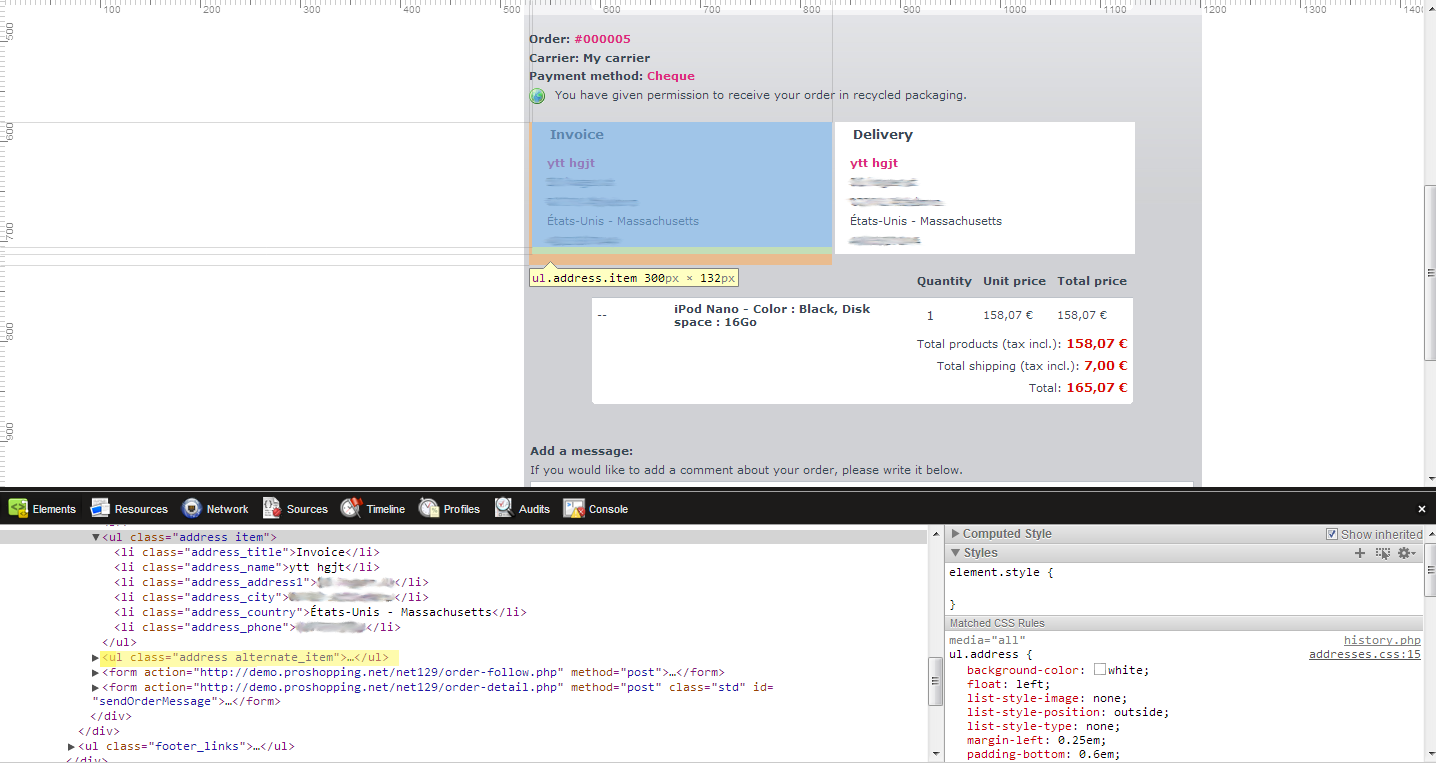
Task: Click the recycled packaging green icon
Action: pos(538,96)
